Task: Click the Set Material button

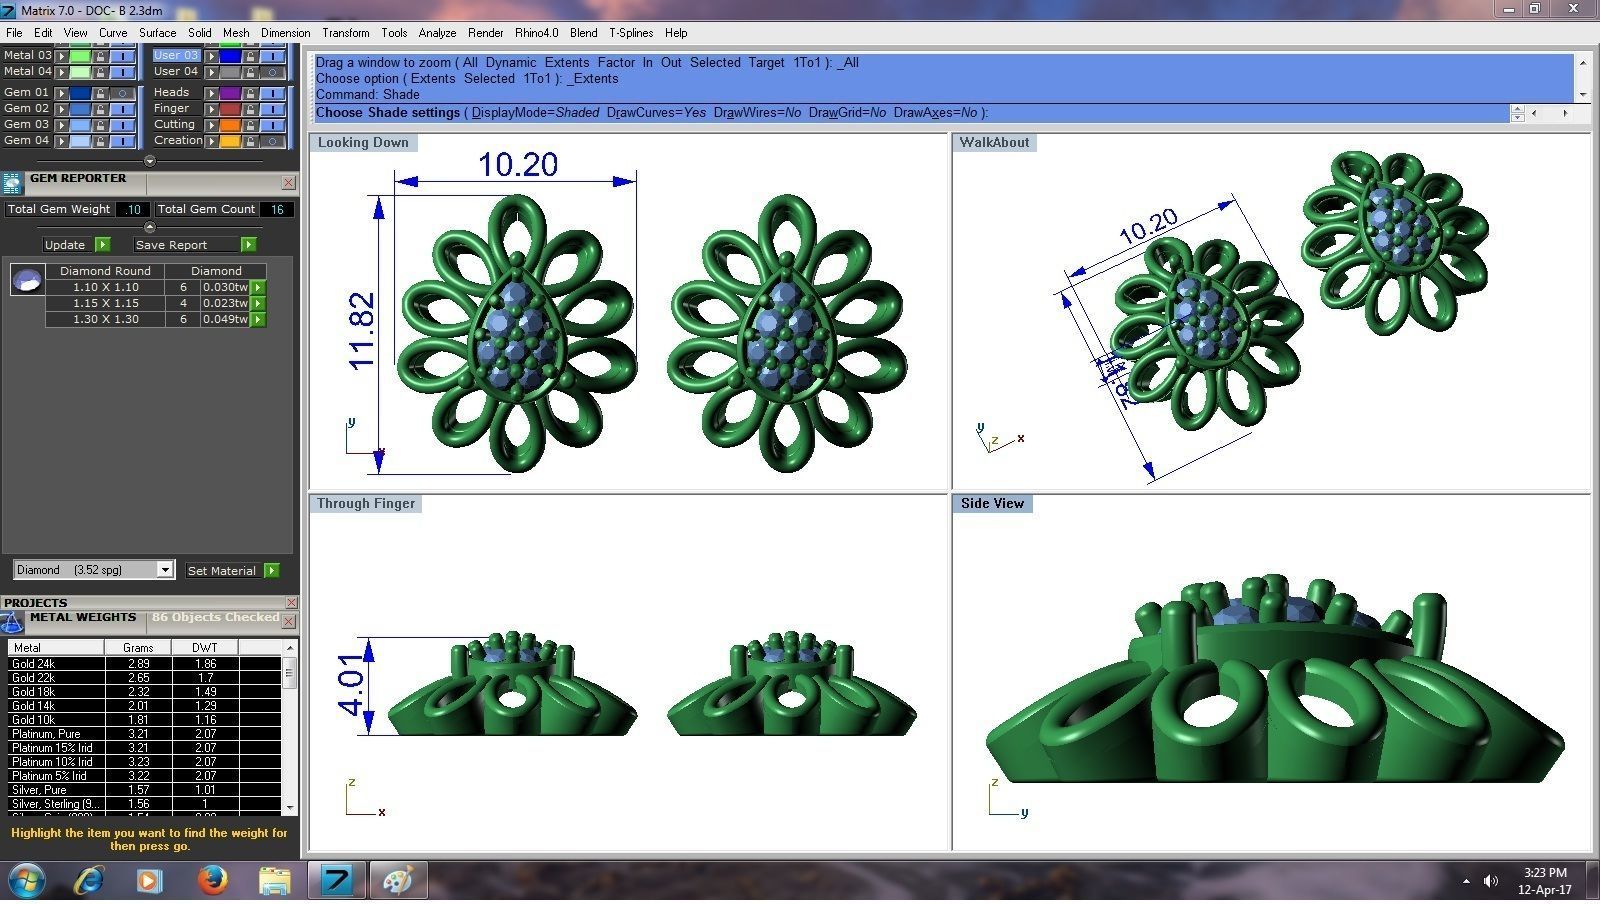Action: pos(222,572)
